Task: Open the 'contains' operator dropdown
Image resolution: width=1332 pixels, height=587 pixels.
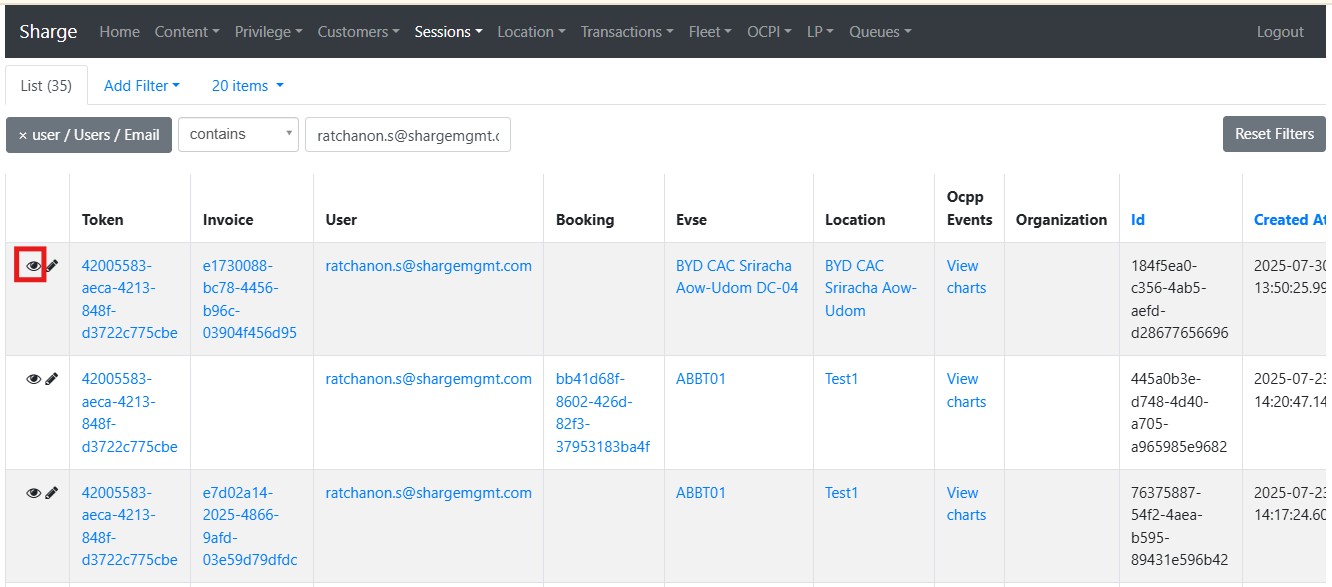Action: pos(238,135)
